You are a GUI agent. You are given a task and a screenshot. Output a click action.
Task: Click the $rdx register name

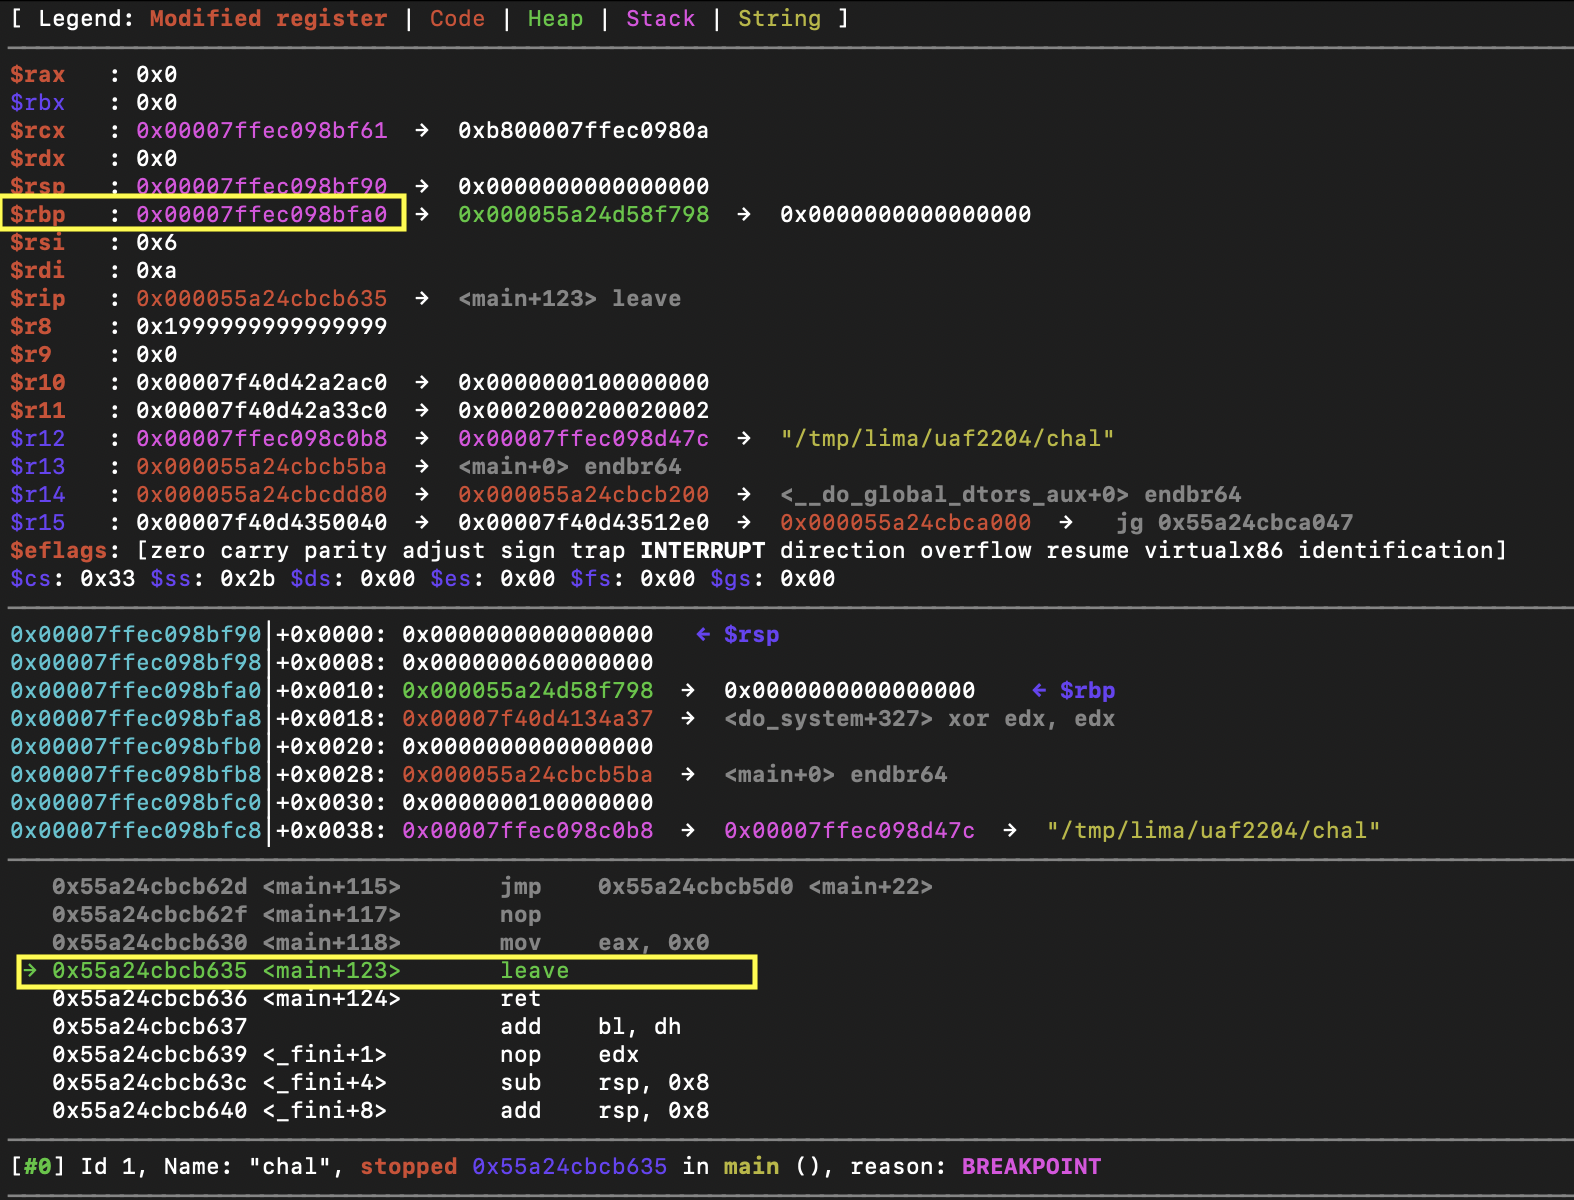tap(38, 159)
